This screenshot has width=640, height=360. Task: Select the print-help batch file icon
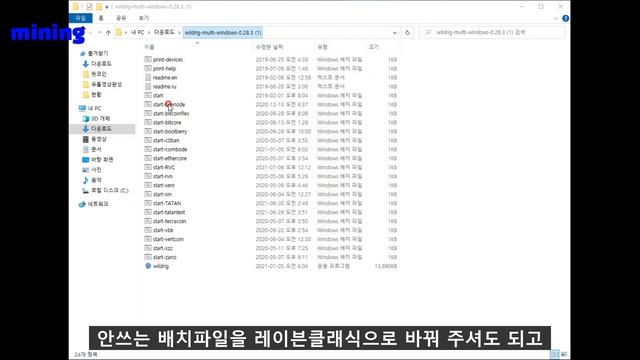[148, 68]
